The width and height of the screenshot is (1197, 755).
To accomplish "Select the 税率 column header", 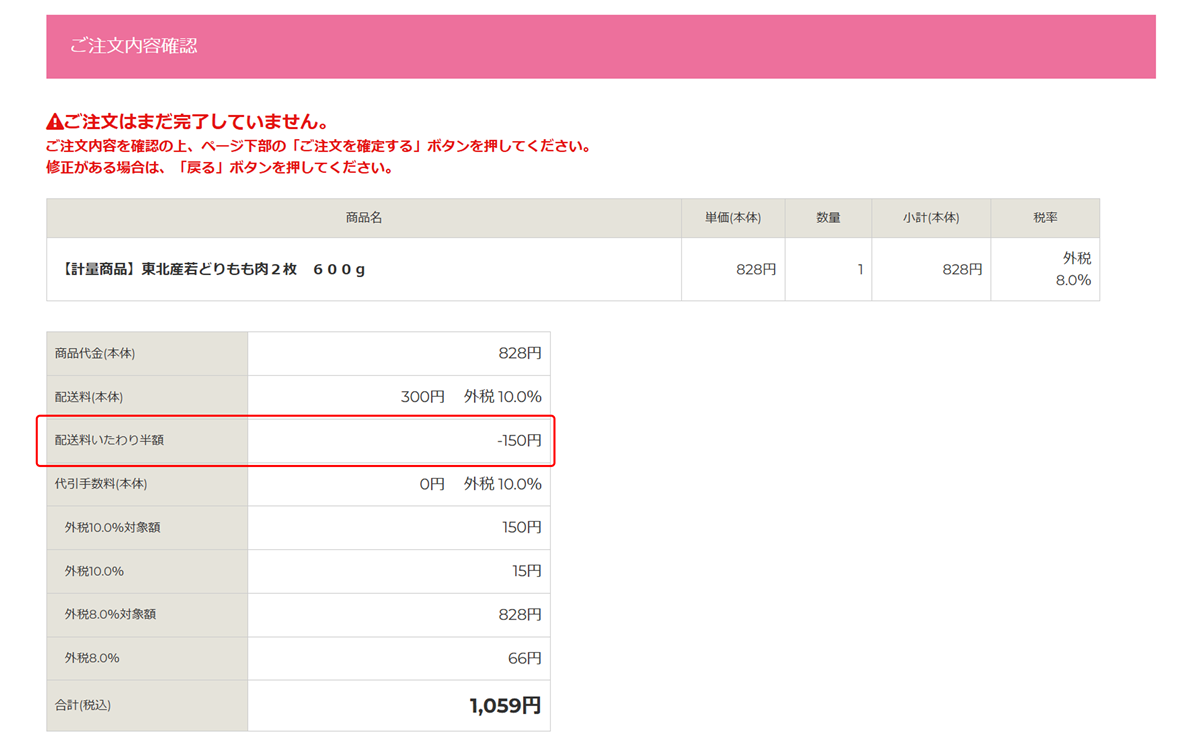I will tap(1045, 218).
